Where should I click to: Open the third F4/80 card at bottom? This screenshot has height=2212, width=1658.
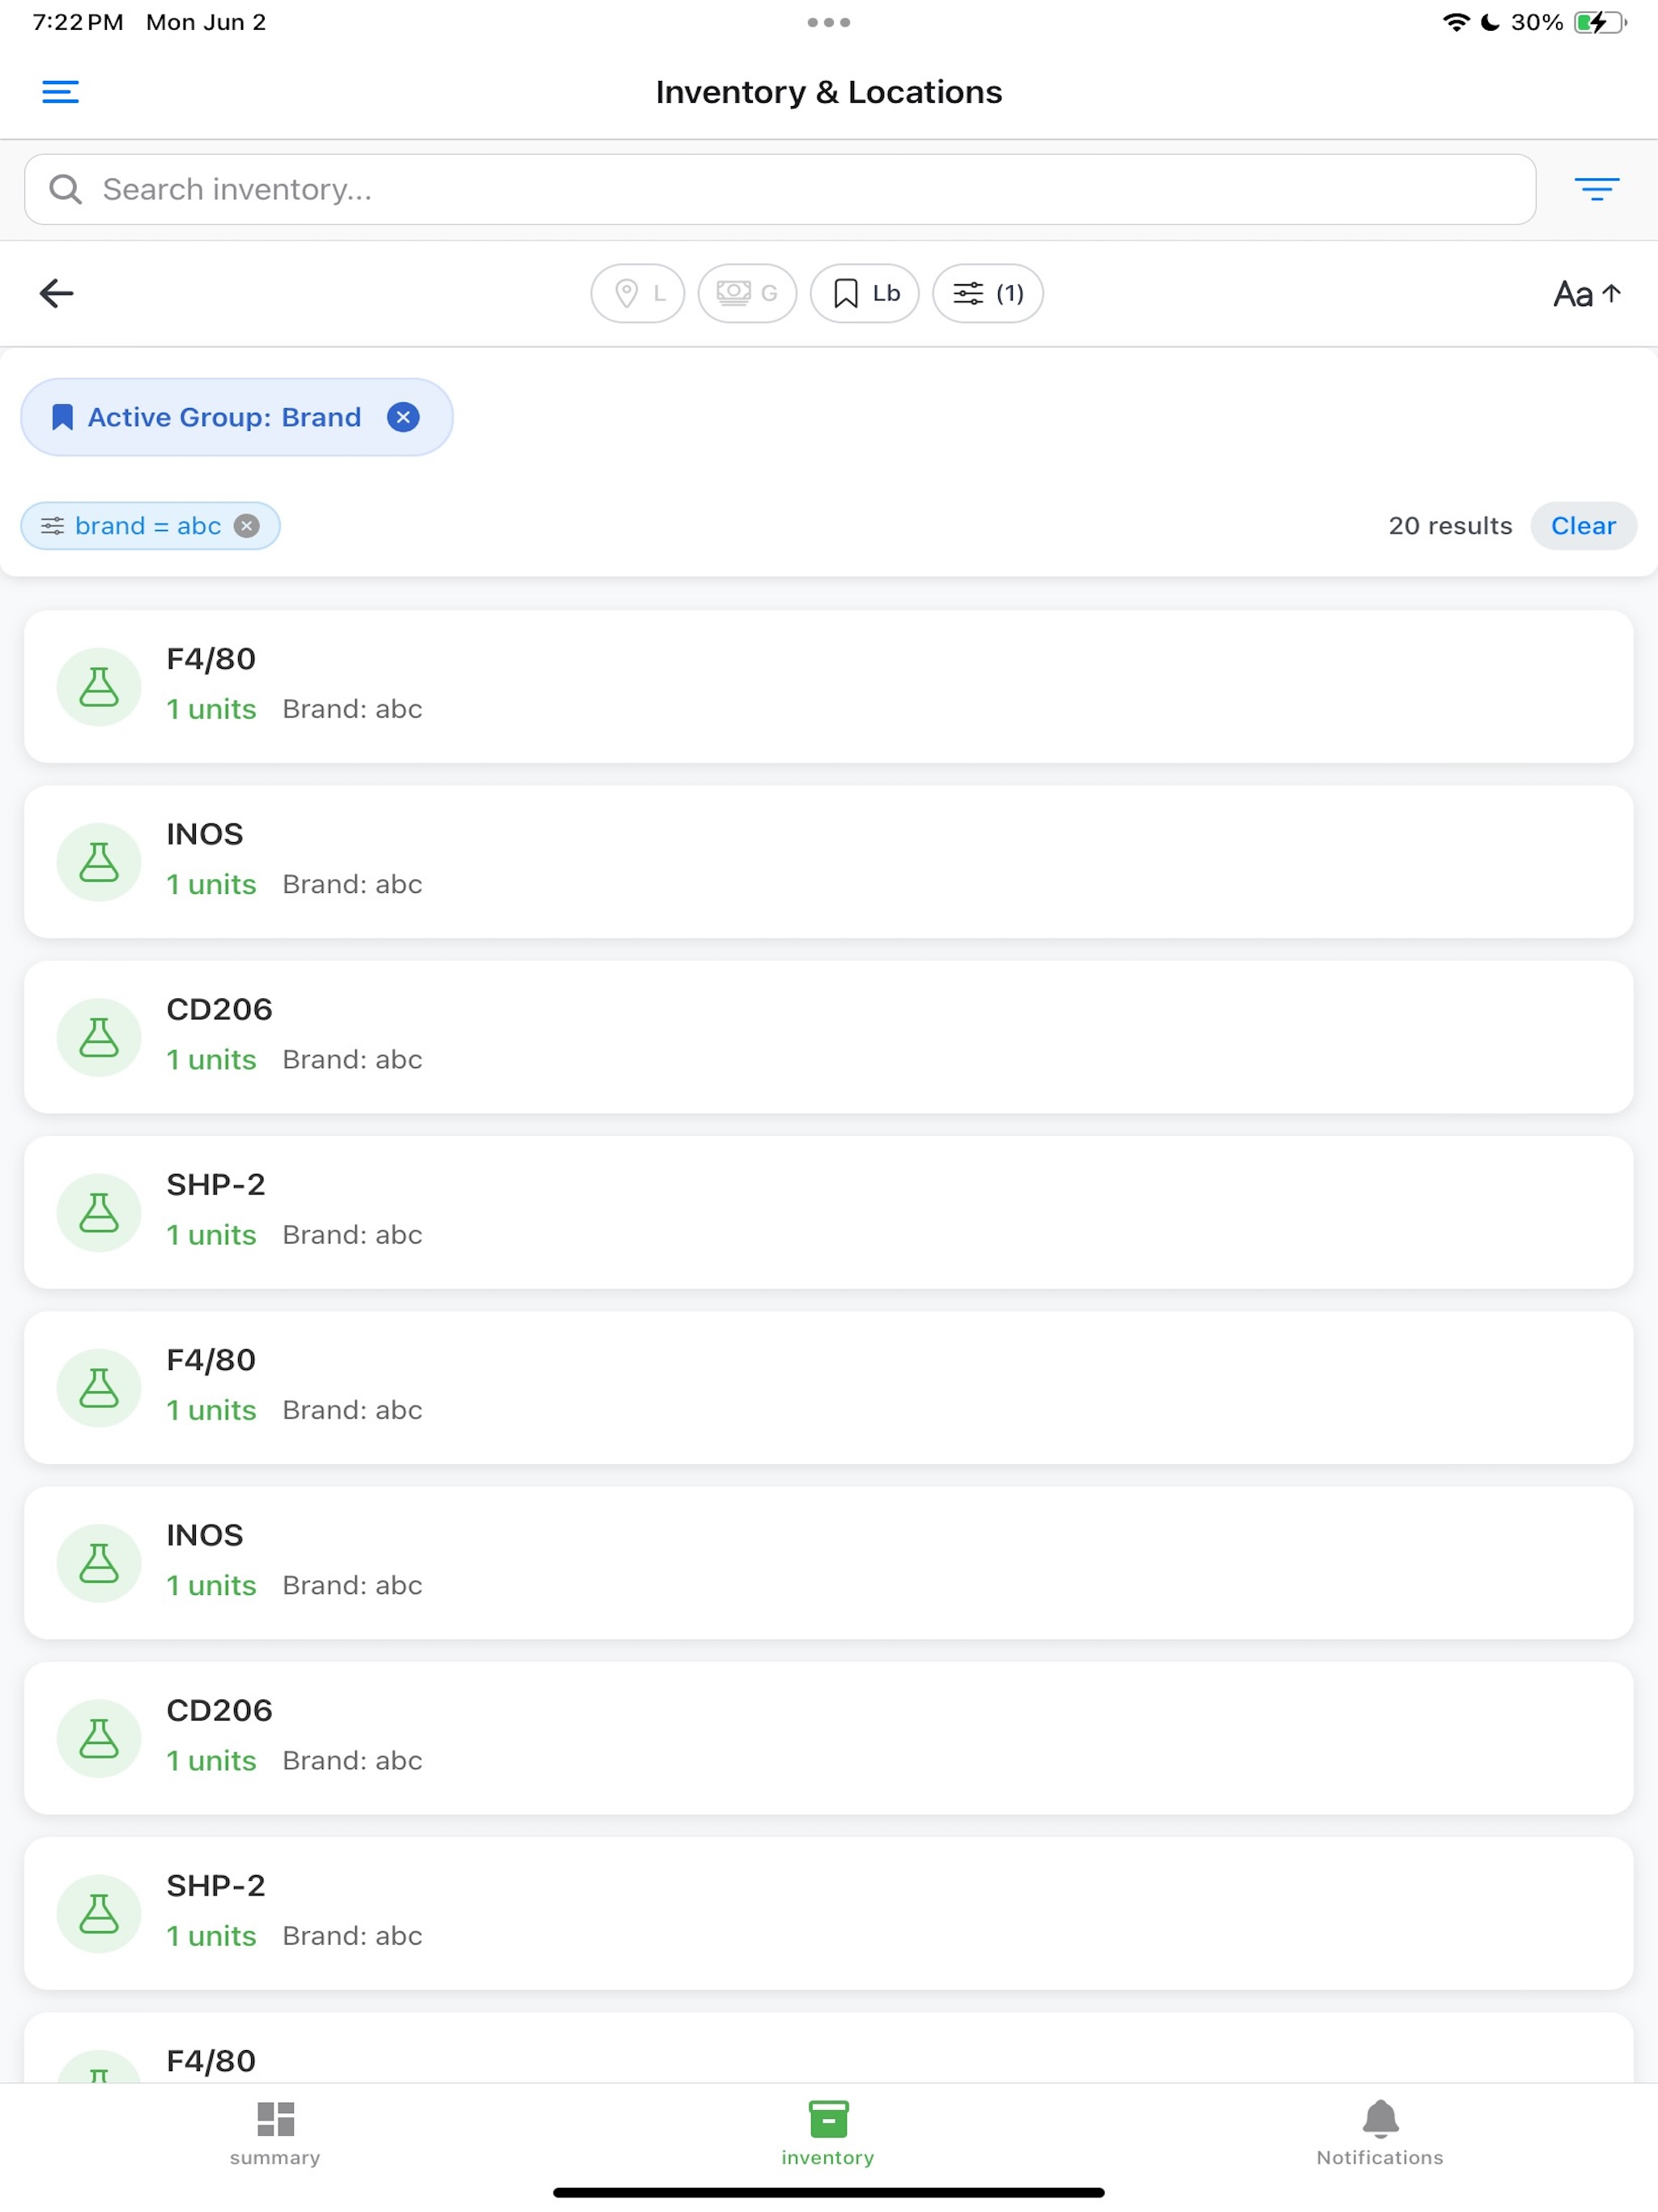point(829,2048)
